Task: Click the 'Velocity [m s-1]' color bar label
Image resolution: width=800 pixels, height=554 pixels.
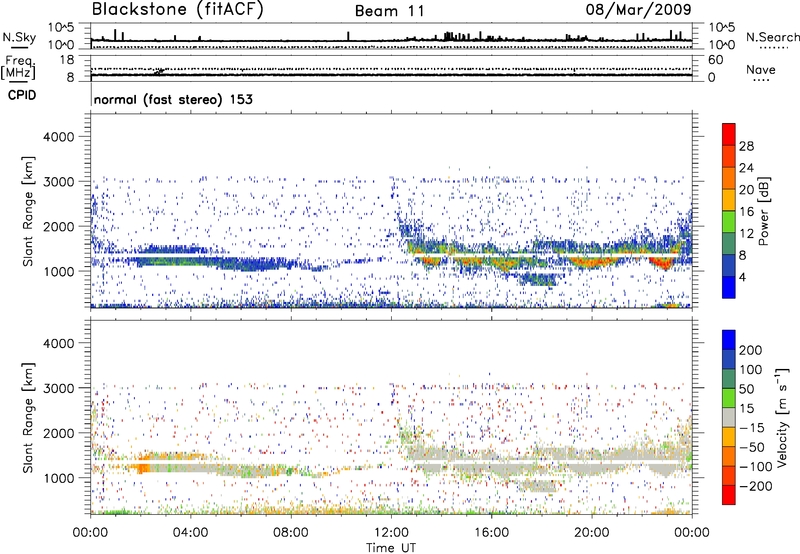Action: [782, 418]
